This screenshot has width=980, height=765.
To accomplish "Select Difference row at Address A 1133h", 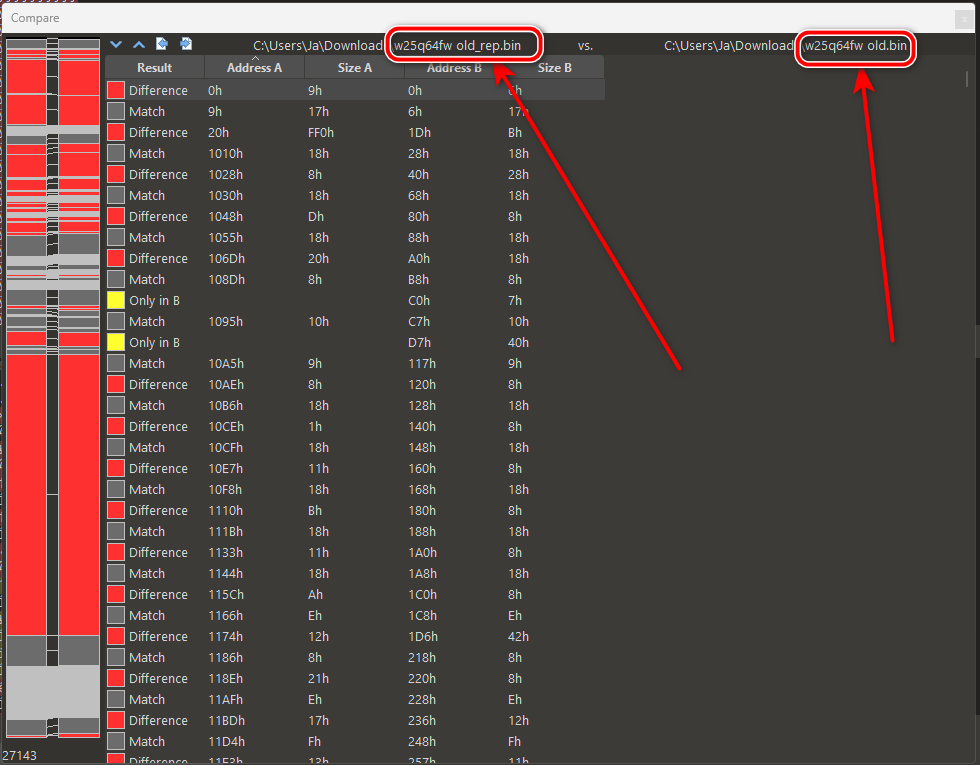I will pyautogui.click(x=355, y=552).
